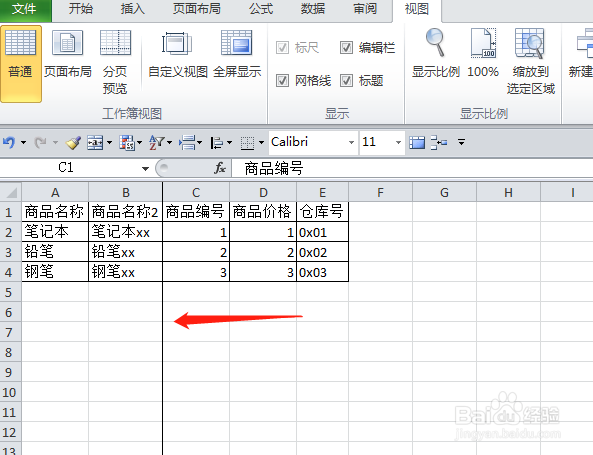Image resolution: width=593 pixels, height=455 pixels.
Task: Toggle the Formula Bar (编辑栏) checkbox
Action: coord(346,48)
